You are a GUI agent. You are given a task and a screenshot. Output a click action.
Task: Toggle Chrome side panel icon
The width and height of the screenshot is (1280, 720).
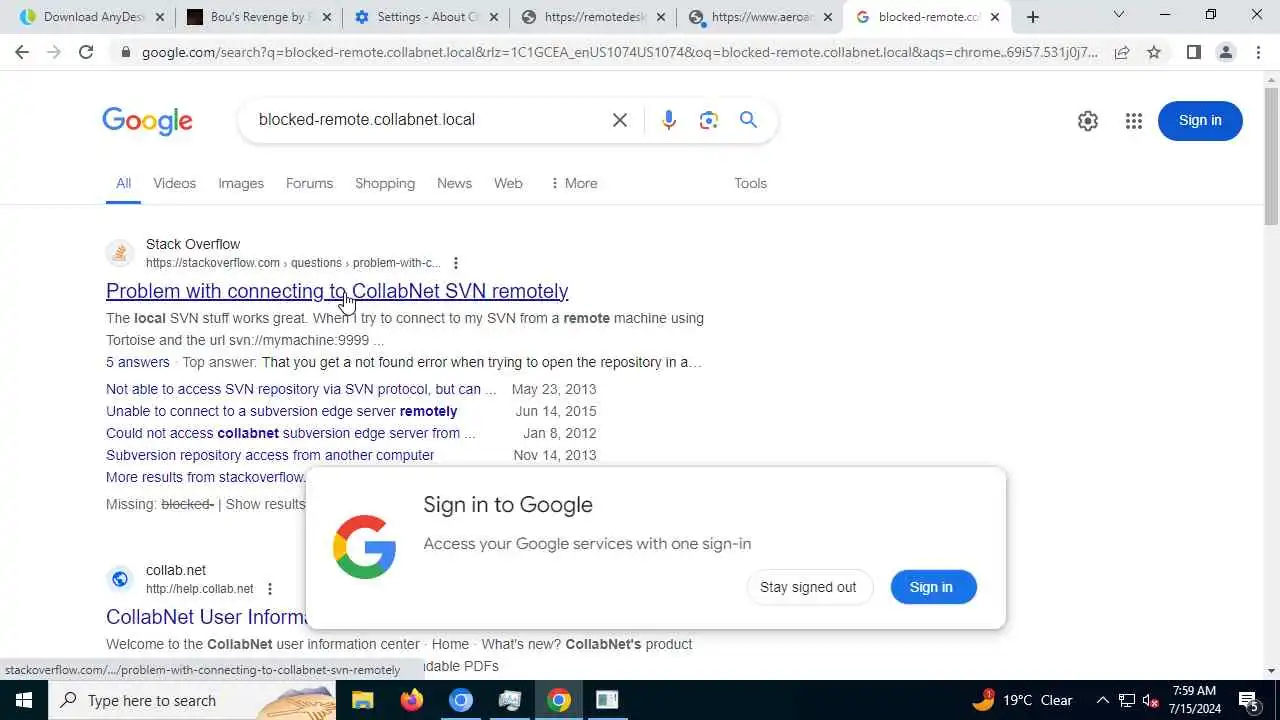point(1193,52)
